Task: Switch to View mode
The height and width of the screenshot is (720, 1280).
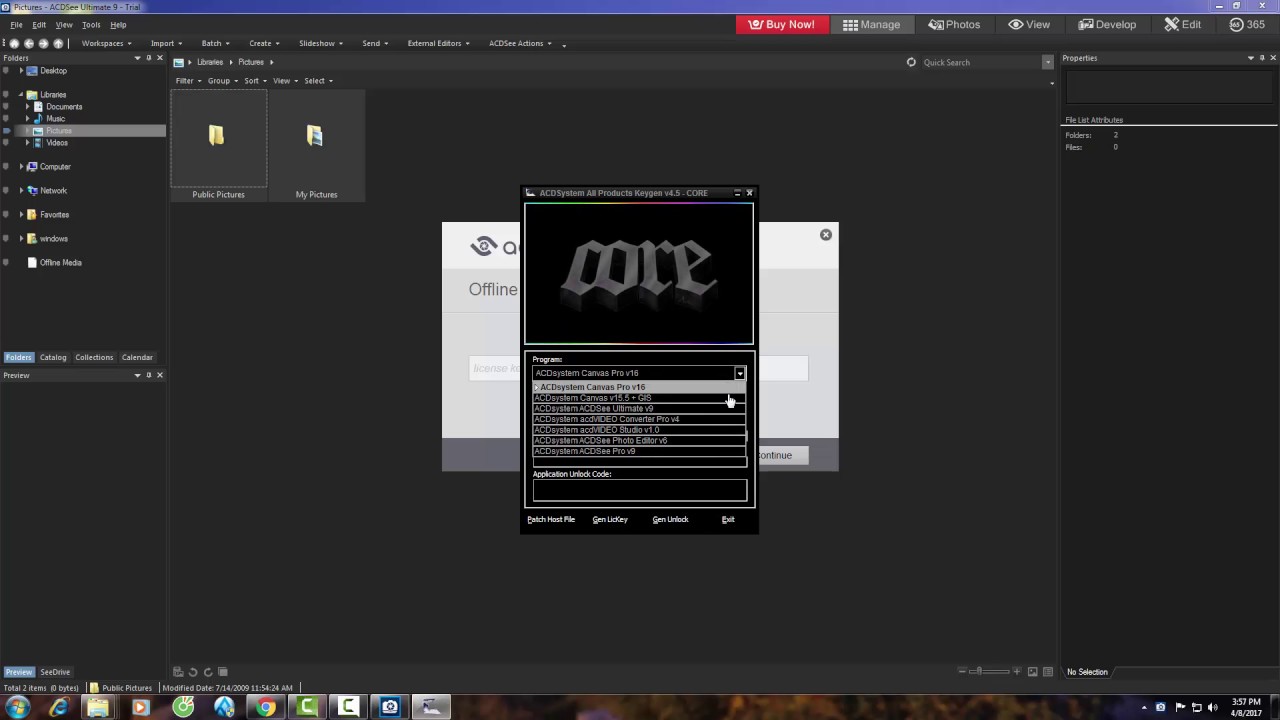Action: point(1029,24)
